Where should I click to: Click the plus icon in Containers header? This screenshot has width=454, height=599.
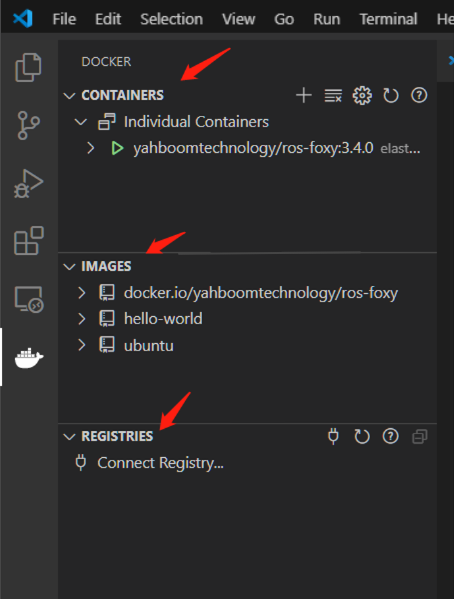tap(304, 95)
